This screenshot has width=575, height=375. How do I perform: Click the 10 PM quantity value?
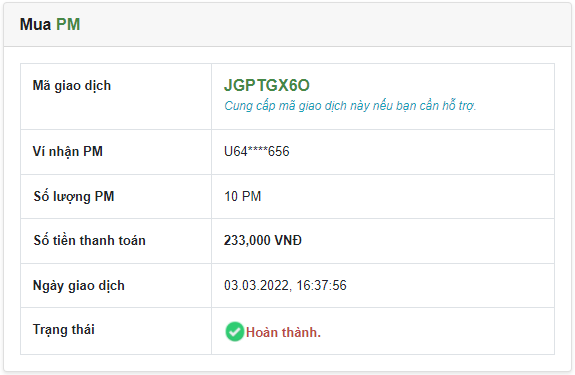click(x=242, y=196)
